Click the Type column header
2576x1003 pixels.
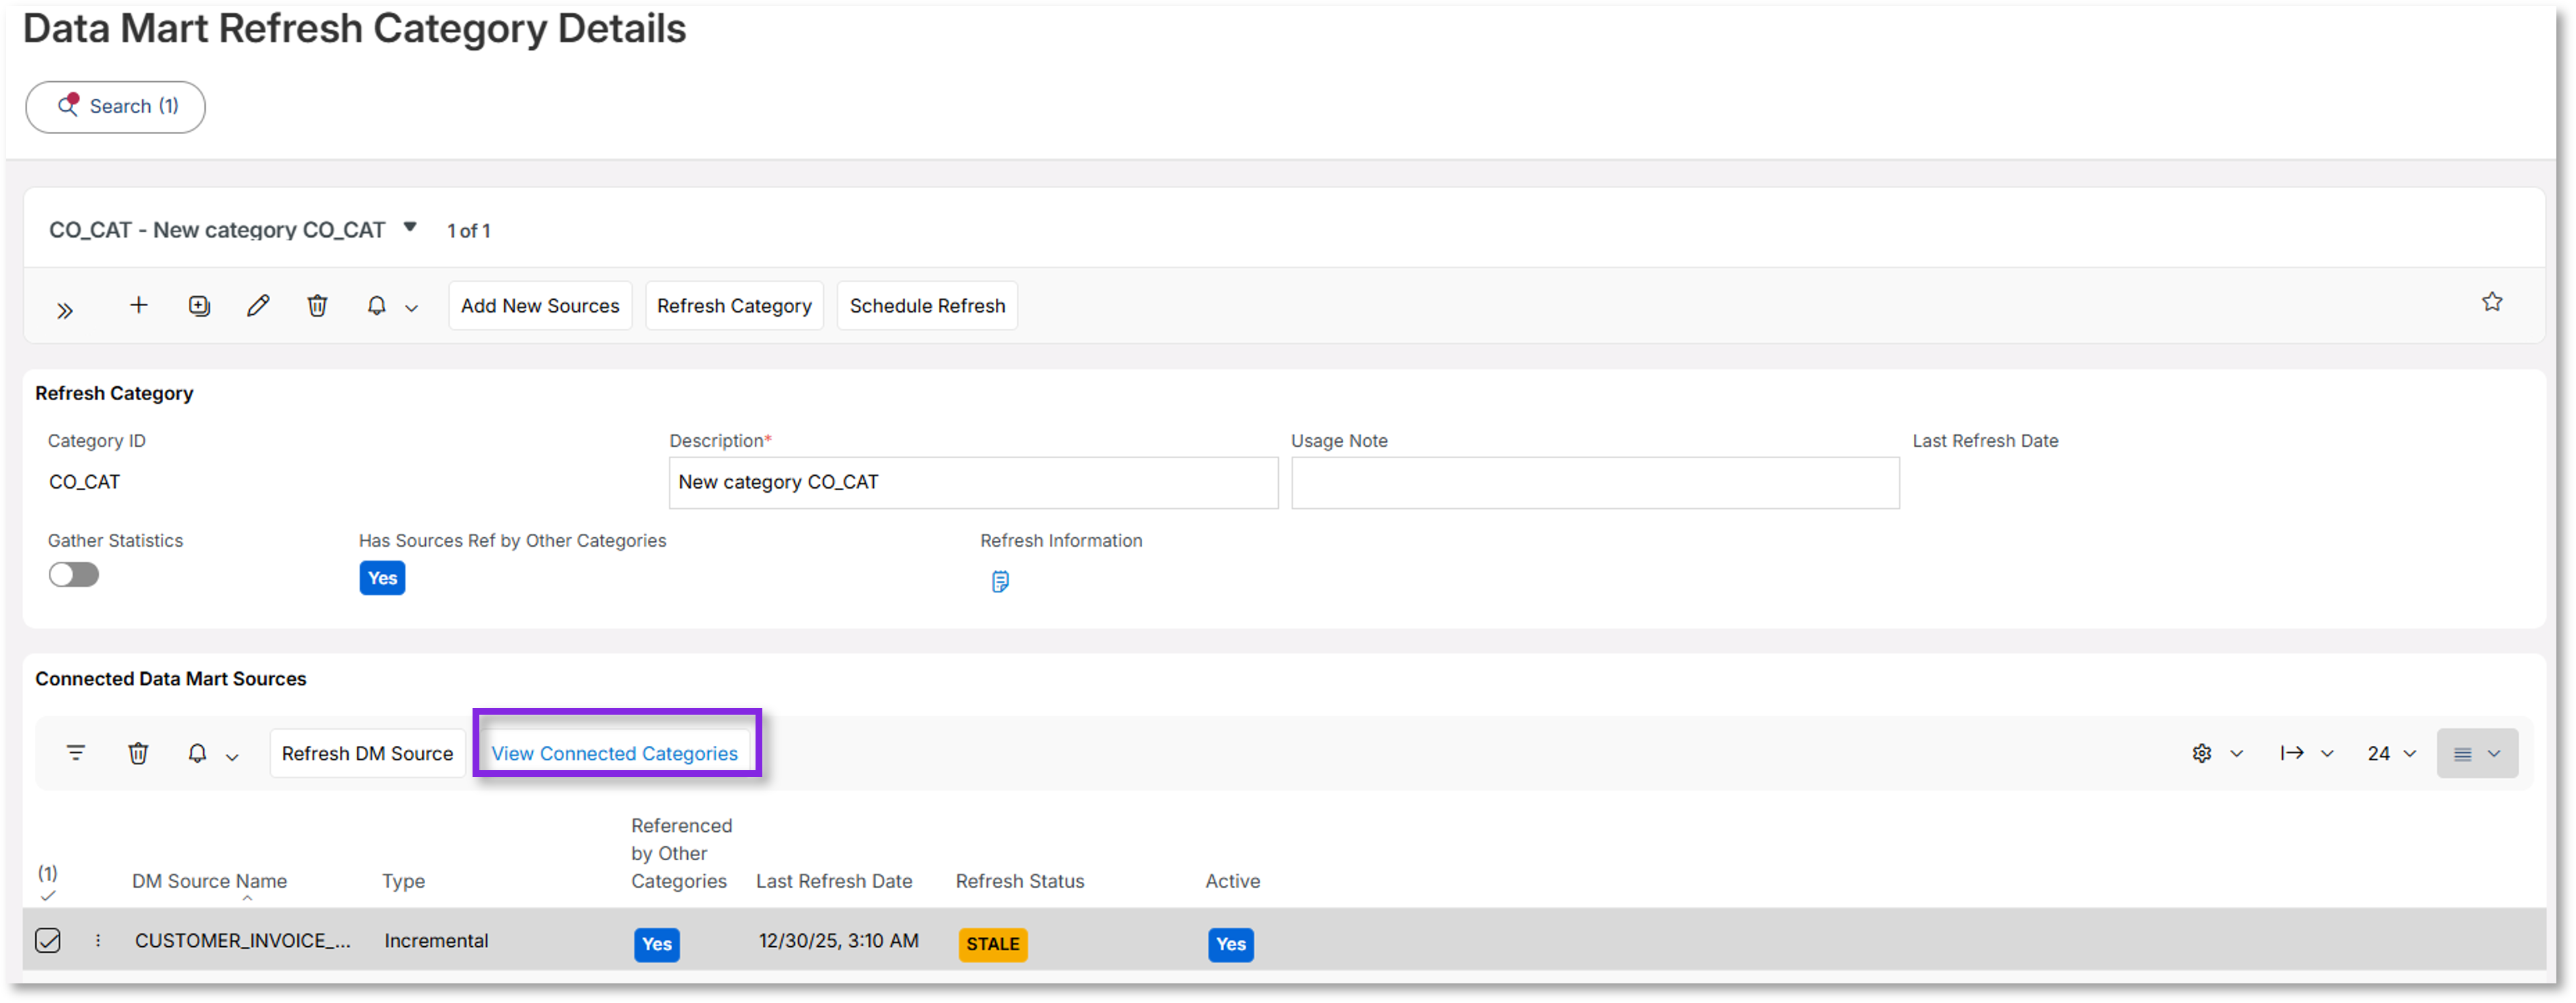[403, 882]
